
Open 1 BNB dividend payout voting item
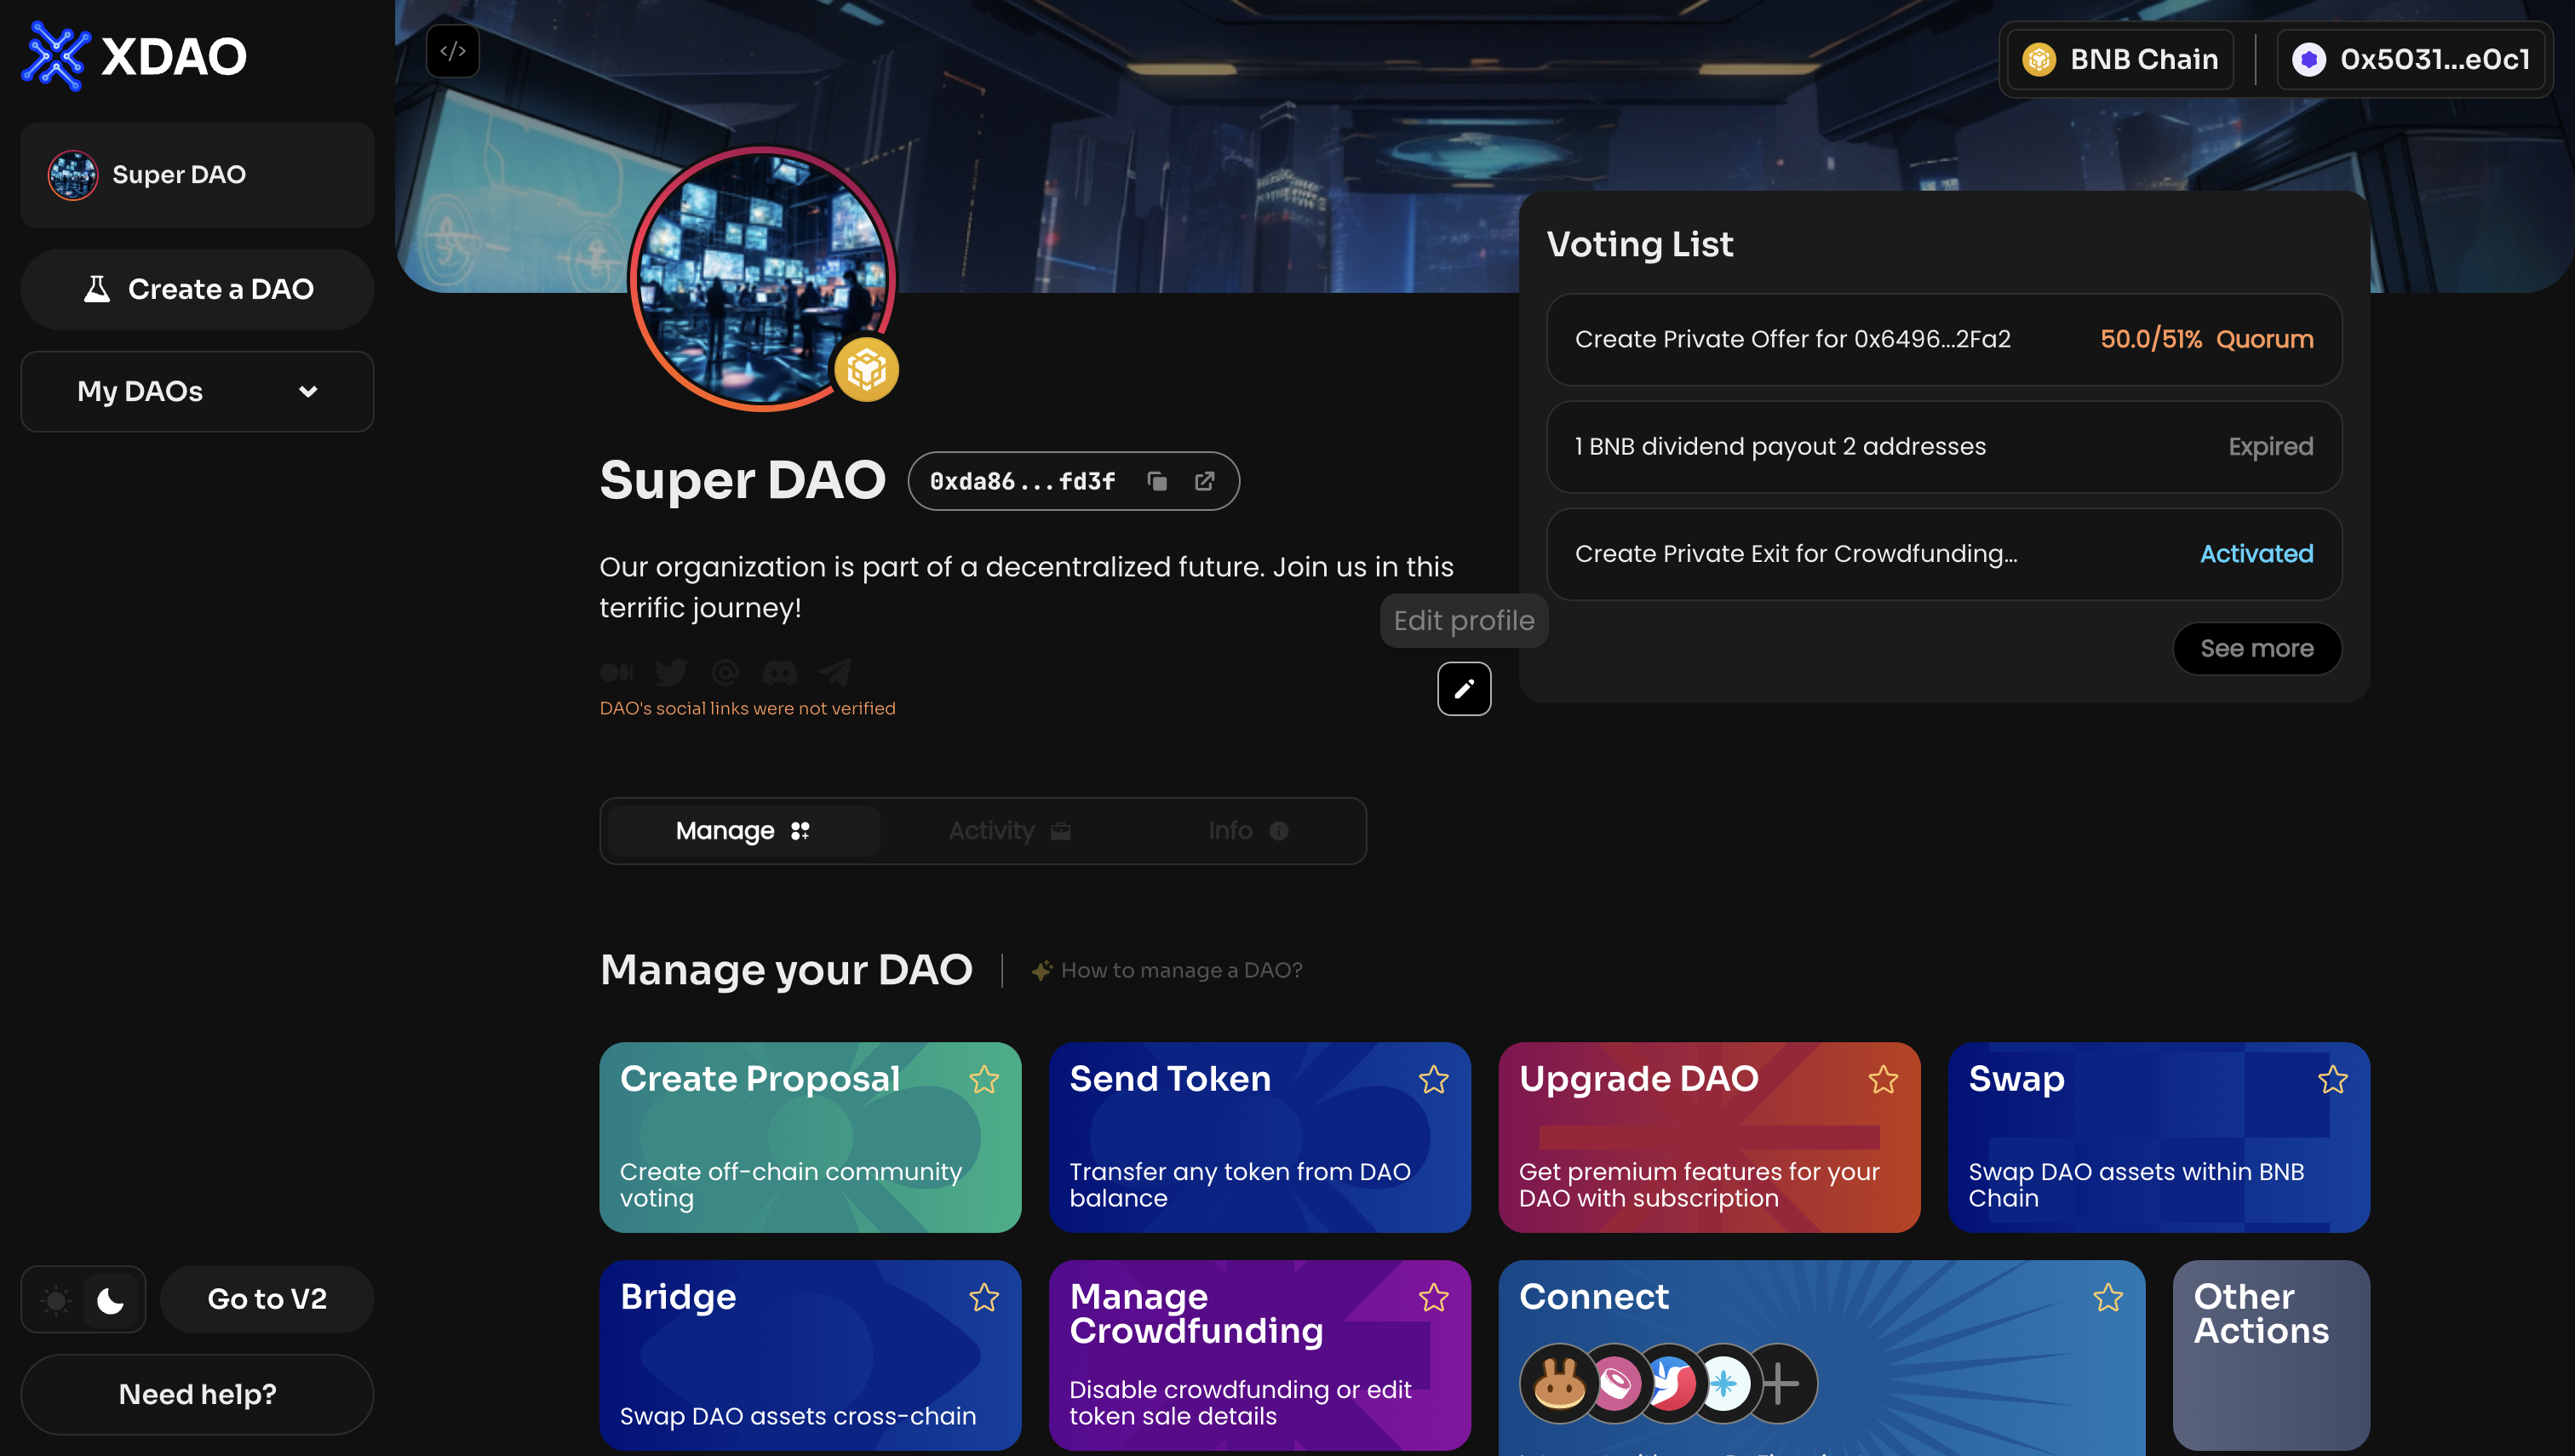pyautogui.click(x=1943, y=447)
